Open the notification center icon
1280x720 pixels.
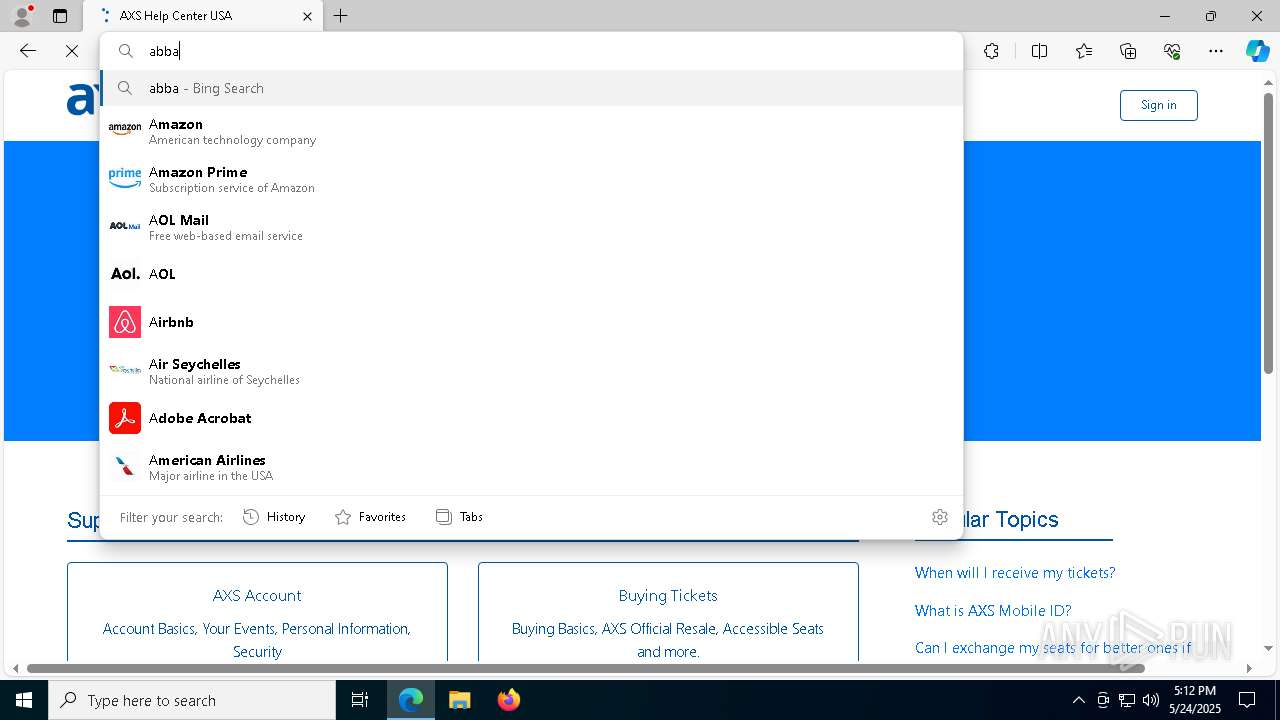tap(1247, 700)
